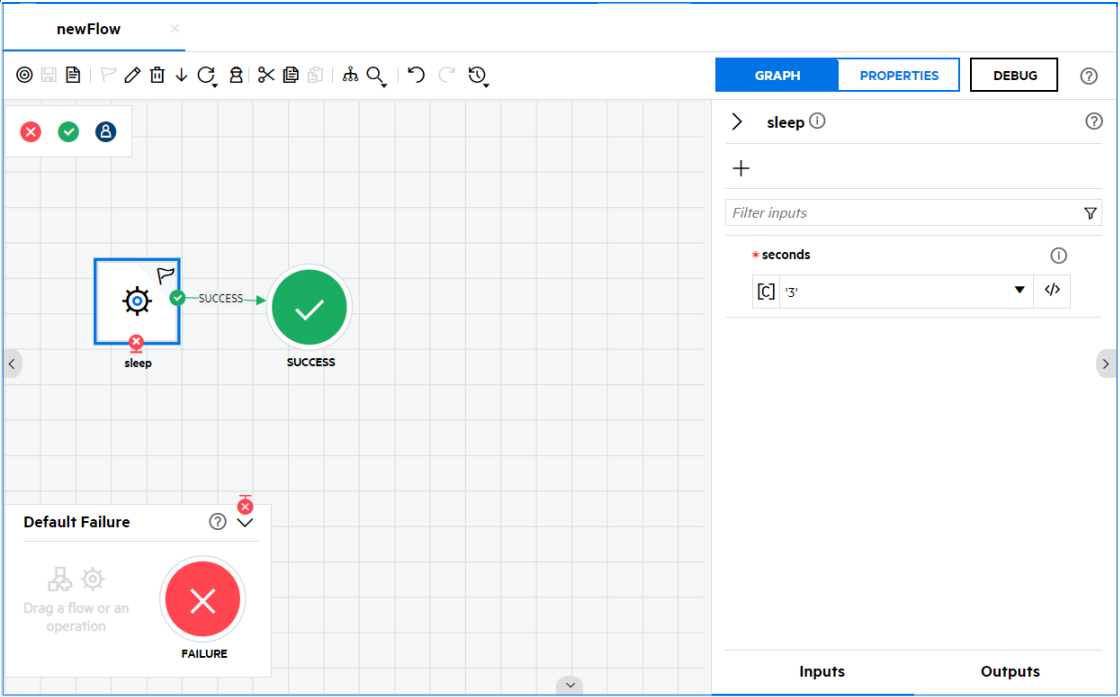Click the Undo arrow icon
The height and width of the screenshot is (697, 1120).
tap(416, 74)
